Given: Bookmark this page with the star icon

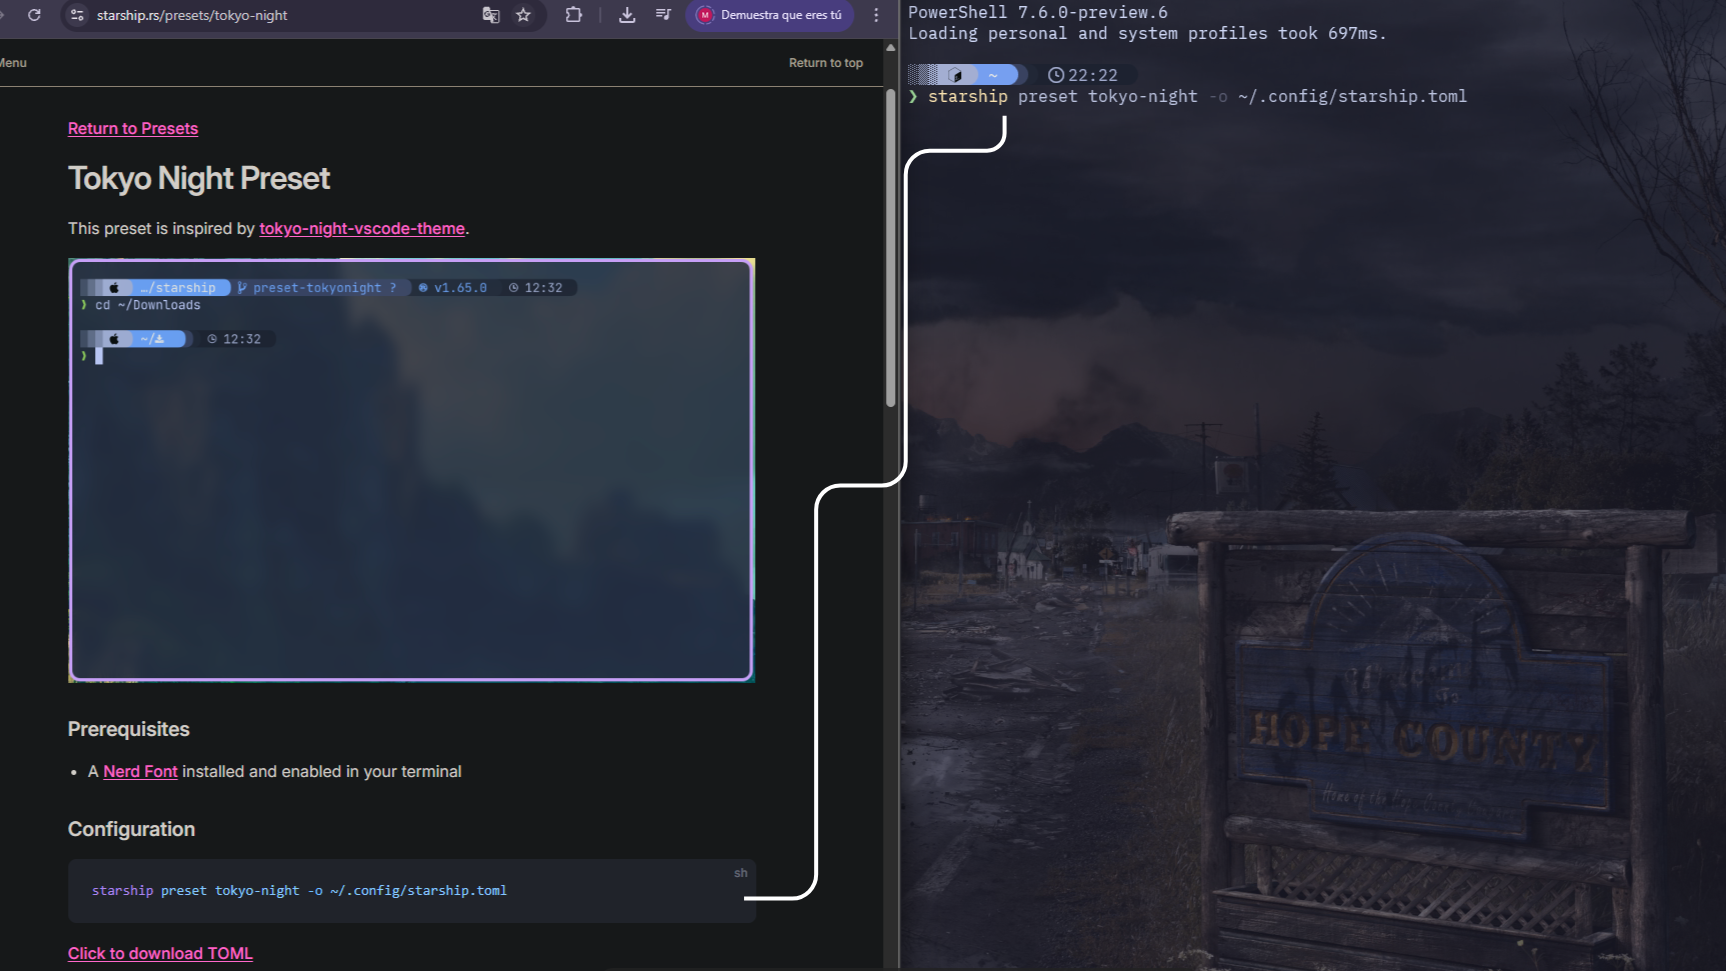Looking at the screenshot, I should click(523, 15).
